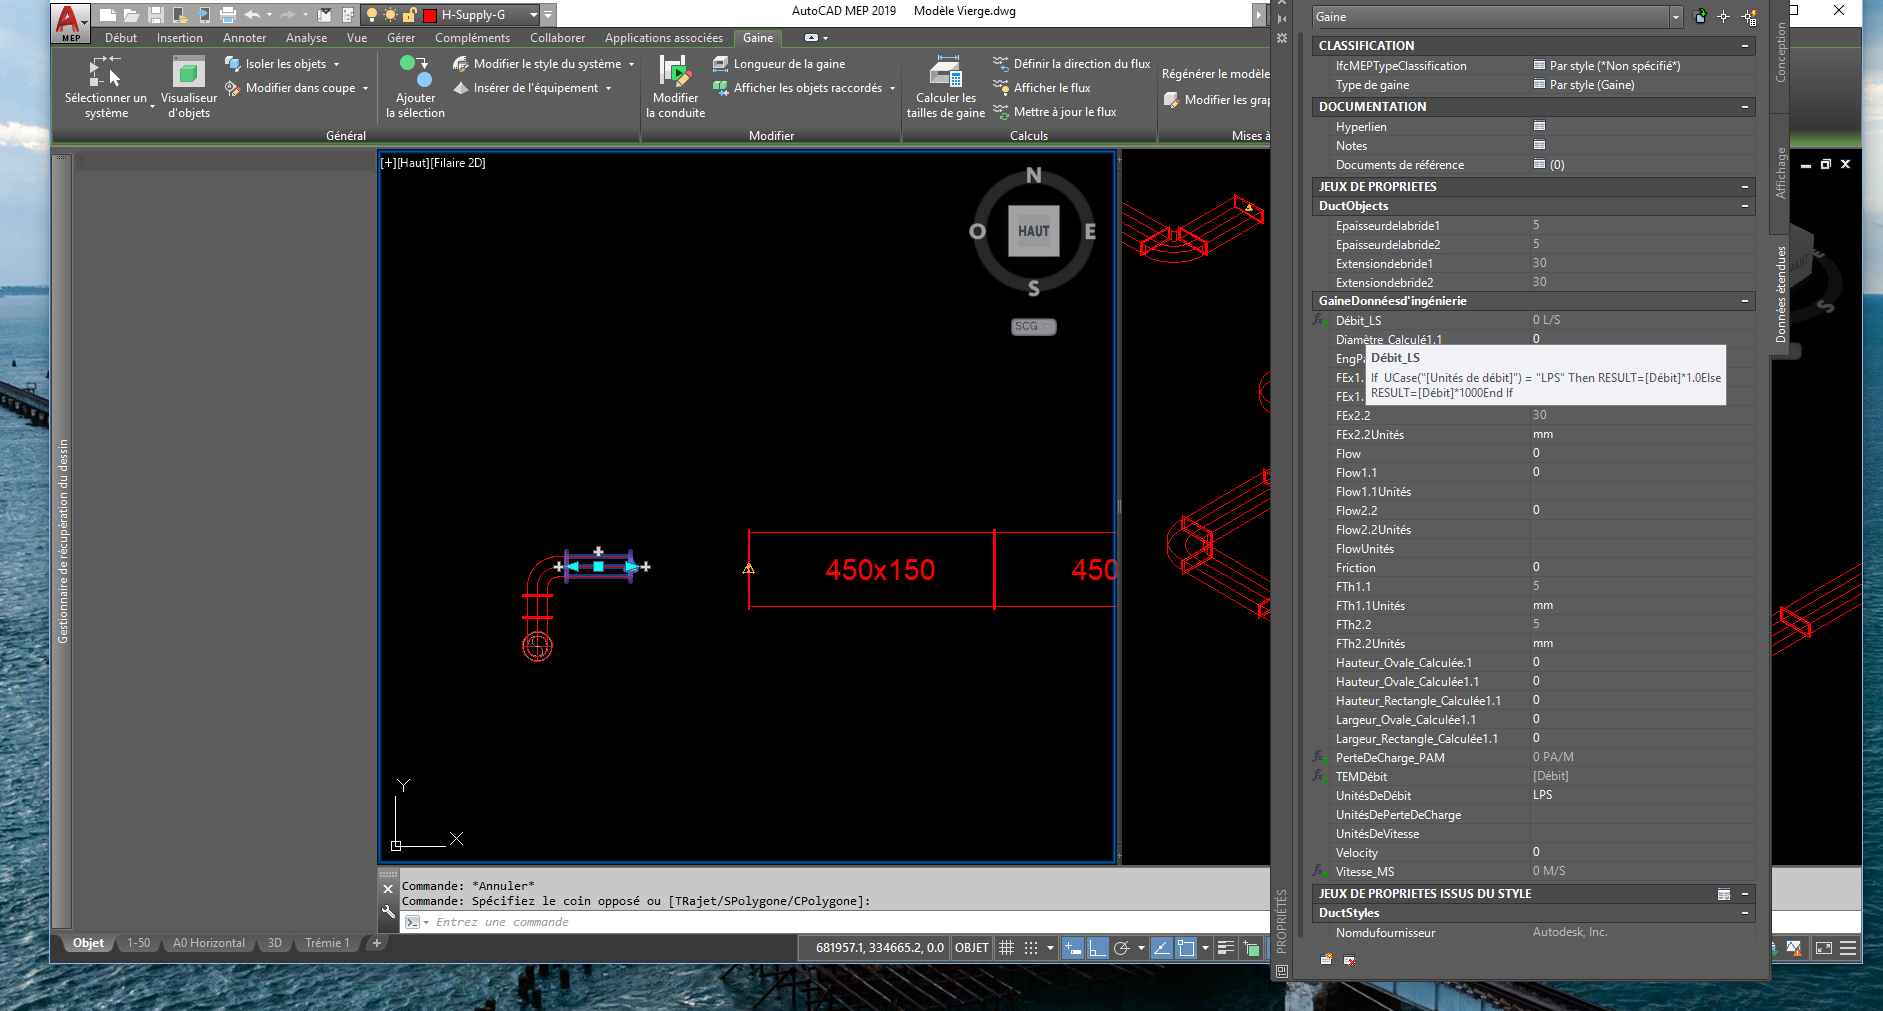Open the Analyse ribbon tab
1883x1011 pixels.
(306, 38)
